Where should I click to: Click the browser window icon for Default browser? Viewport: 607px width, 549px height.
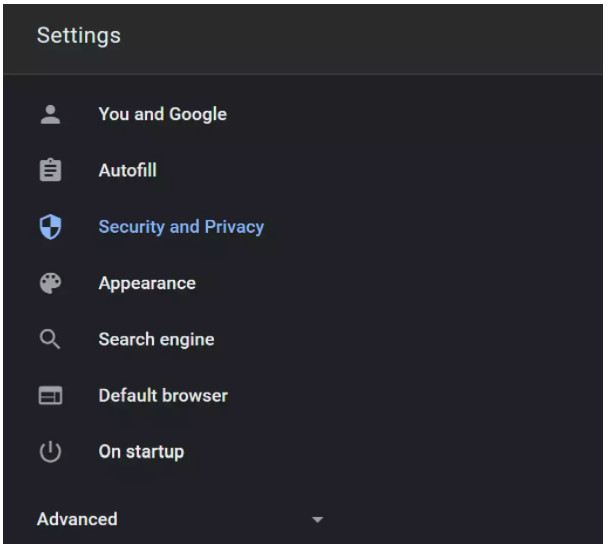50,396
